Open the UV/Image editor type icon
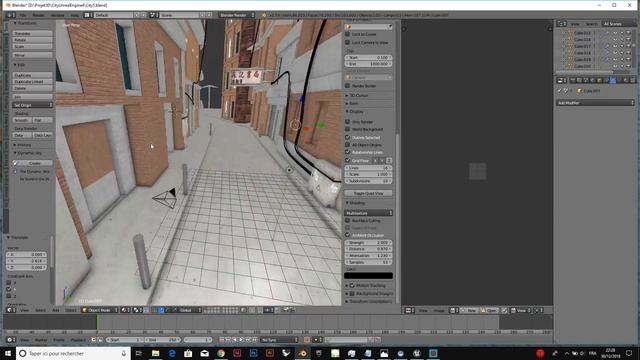640x360 pixels. [x=410, y=311]
